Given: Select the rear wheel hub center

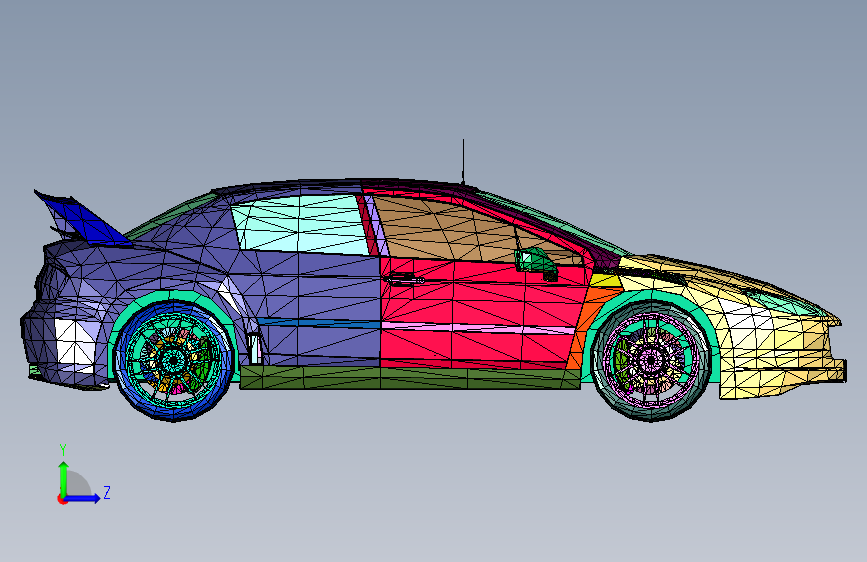Looking at the screenshot, I should coord(174,361).
